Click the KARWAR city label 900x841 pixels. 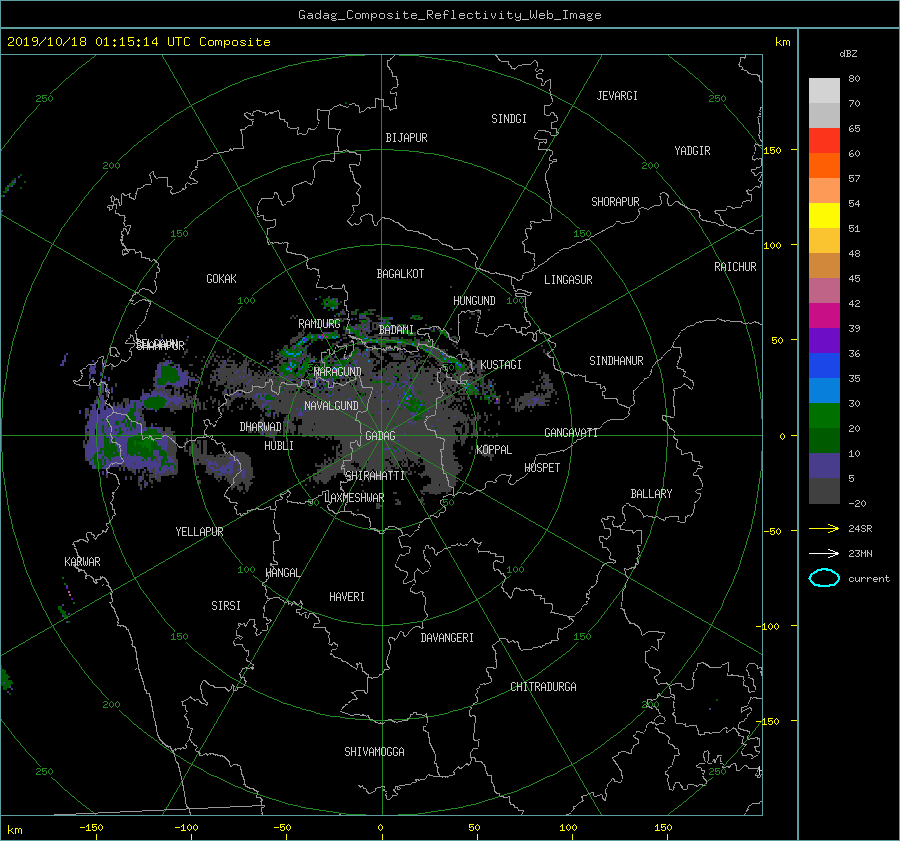coord(82,561)
